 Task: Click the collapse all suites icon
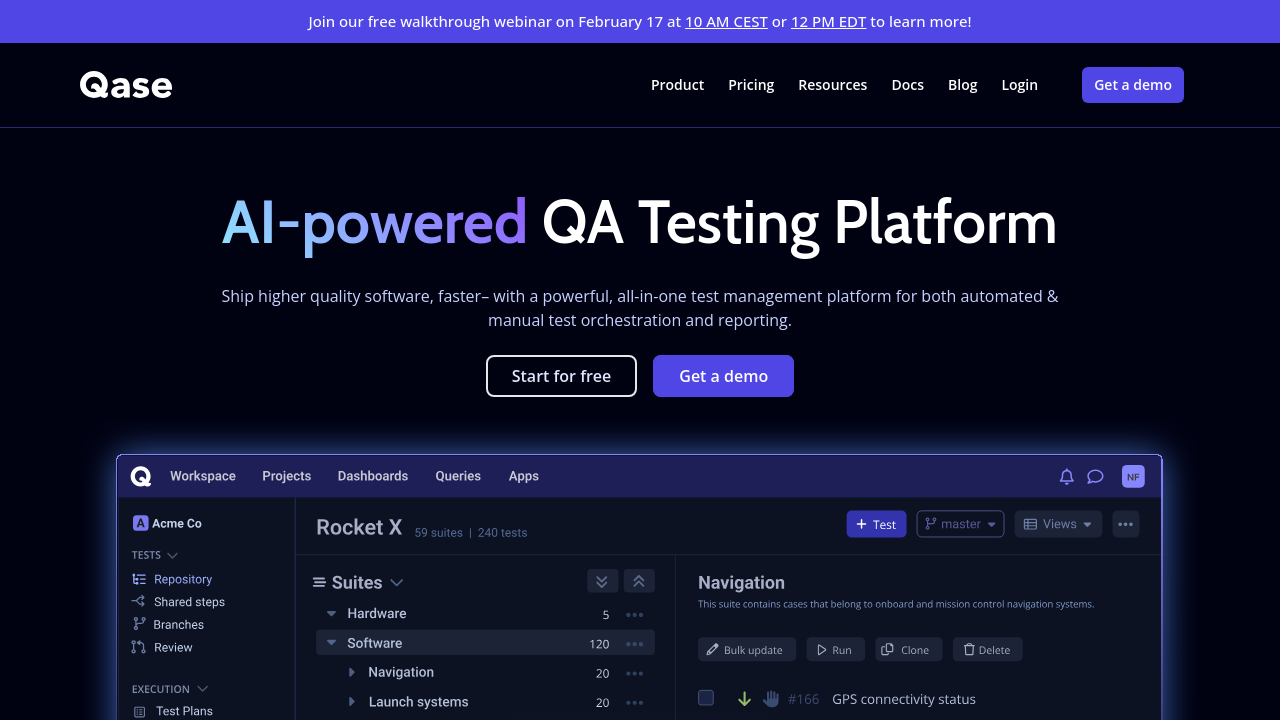(639, 581)
